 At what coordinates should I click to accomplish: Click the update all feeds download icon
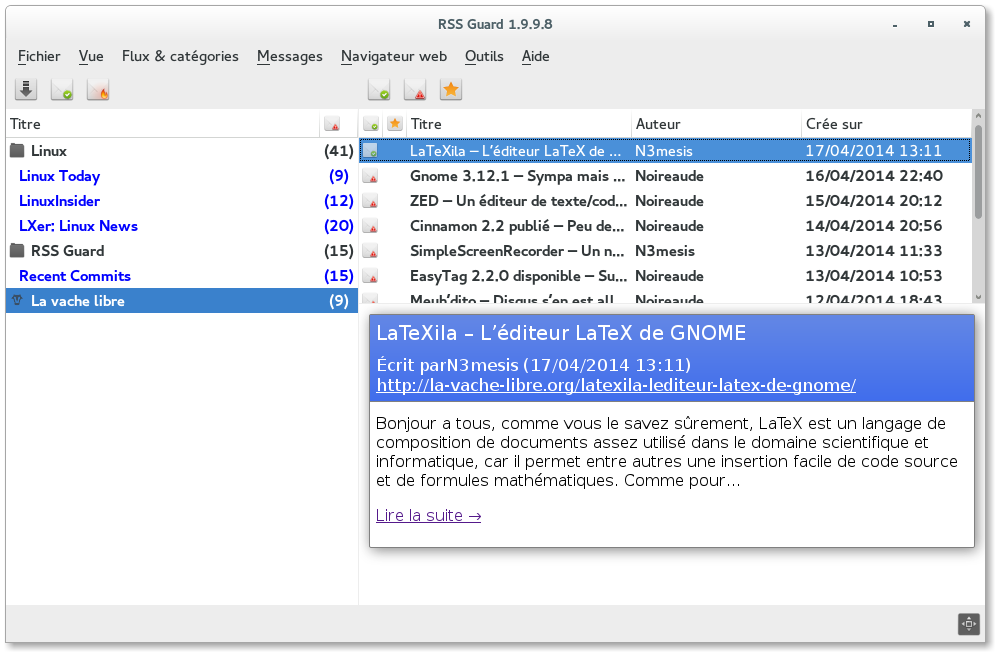[x=26, y=90]
